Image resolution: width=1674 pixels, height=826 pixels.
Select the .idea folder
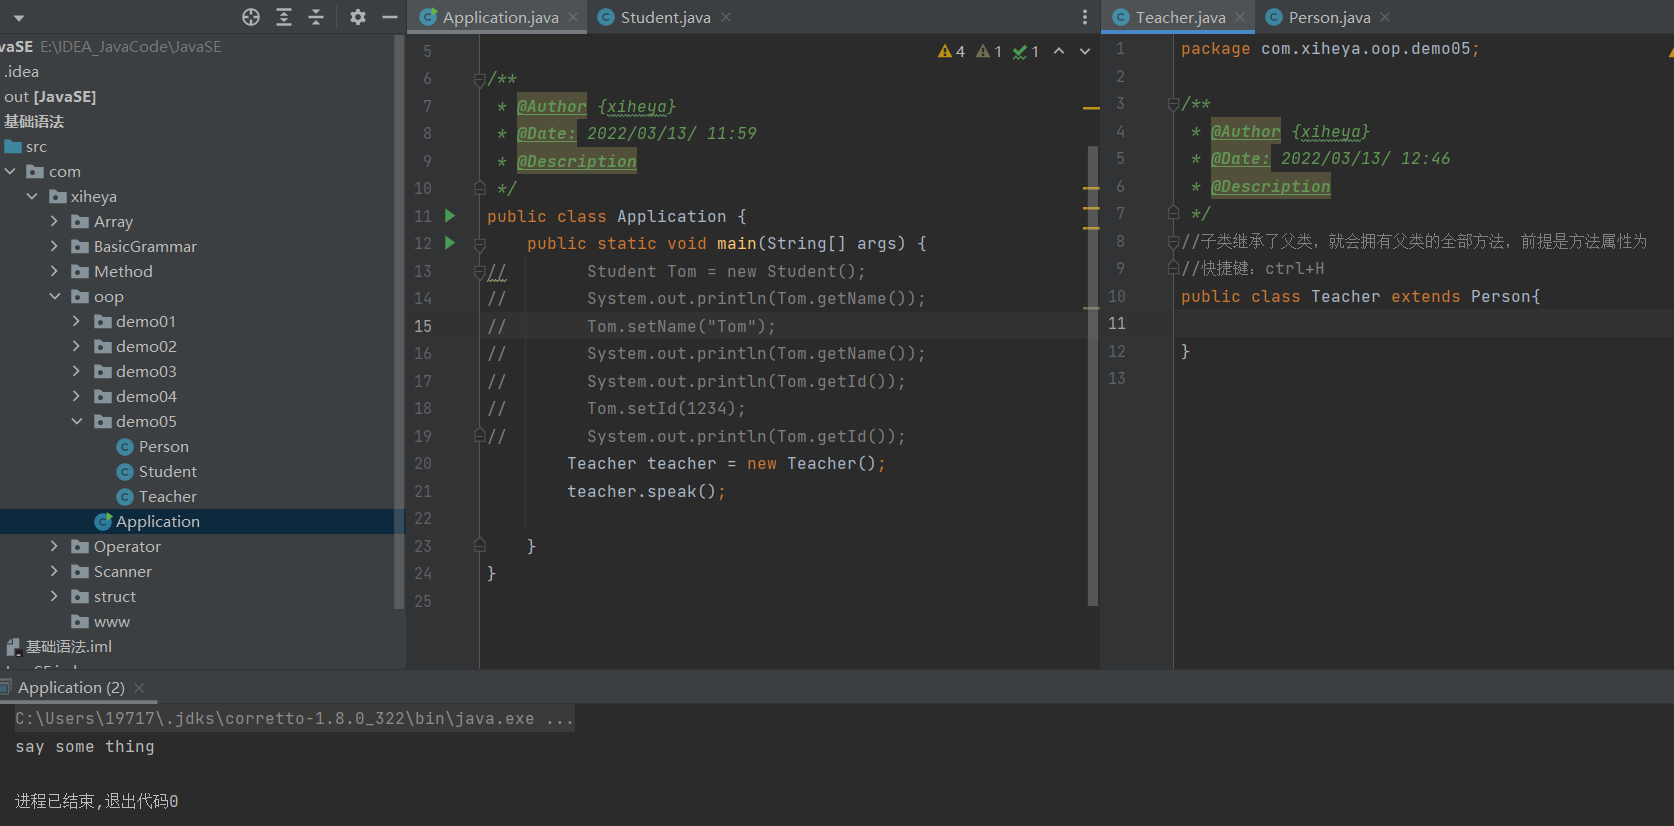point(21,71)
